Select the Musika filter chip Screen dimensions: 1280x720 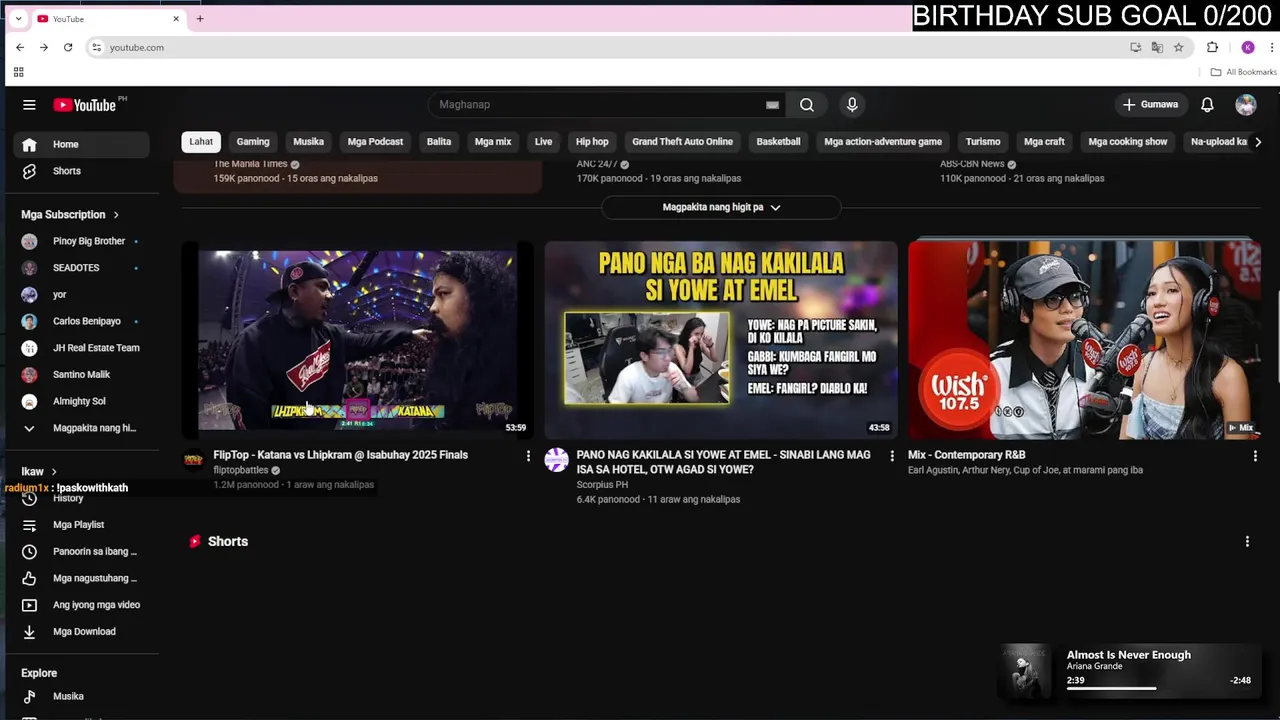308,142
